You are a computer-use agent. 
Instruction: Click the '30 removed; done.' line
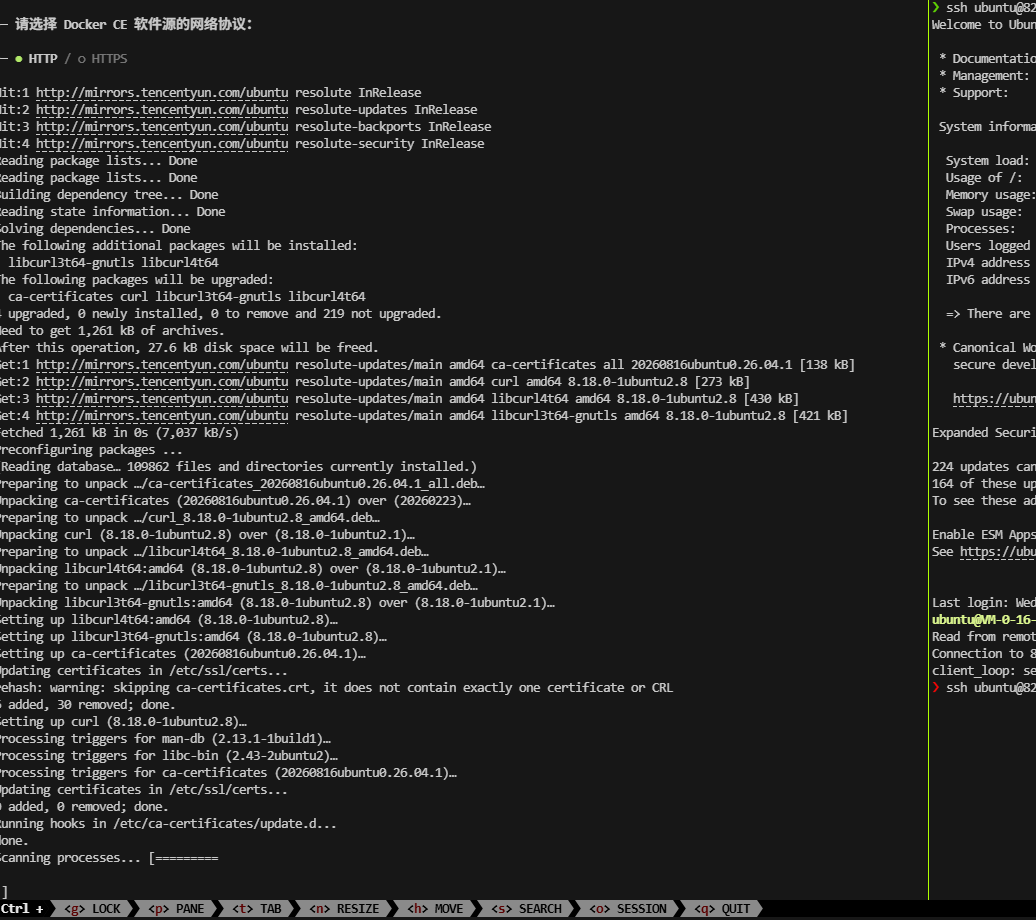pos(88,705)
